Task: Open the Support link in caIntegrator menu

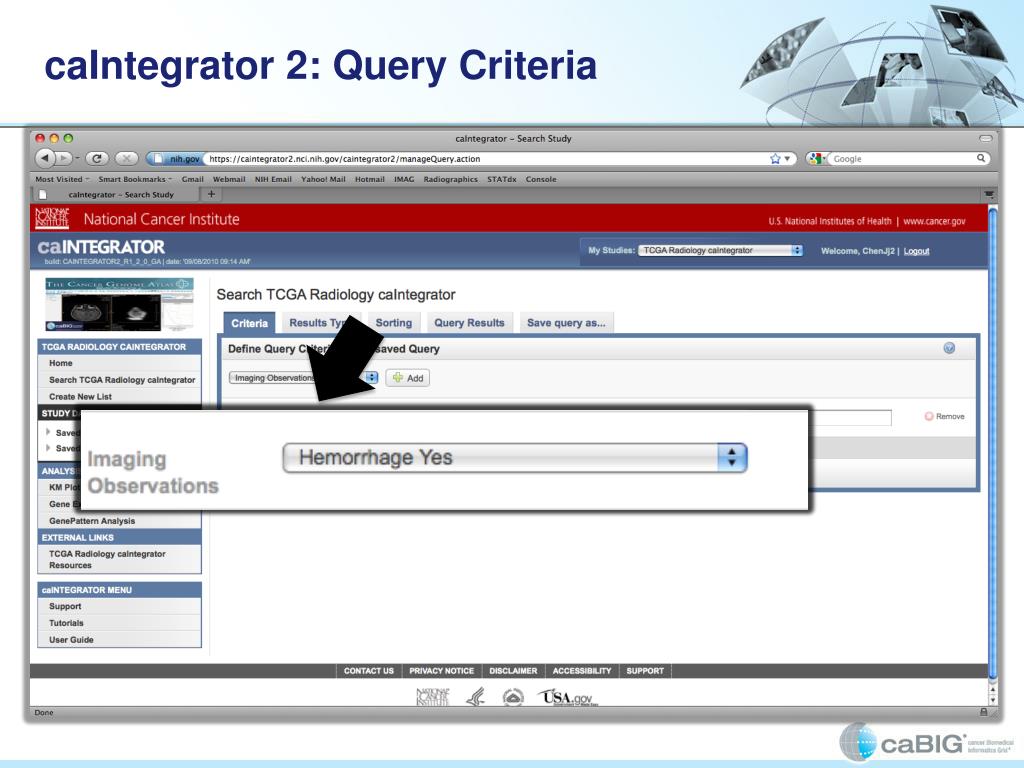Action: (65, 606)
